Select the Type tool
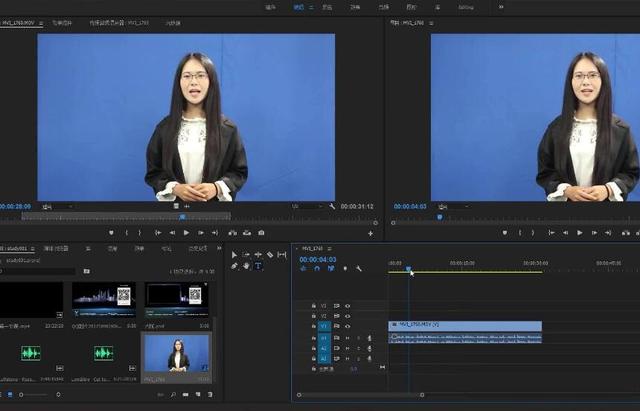This screenshot has width=640, height=411. [x=257, y=266]
